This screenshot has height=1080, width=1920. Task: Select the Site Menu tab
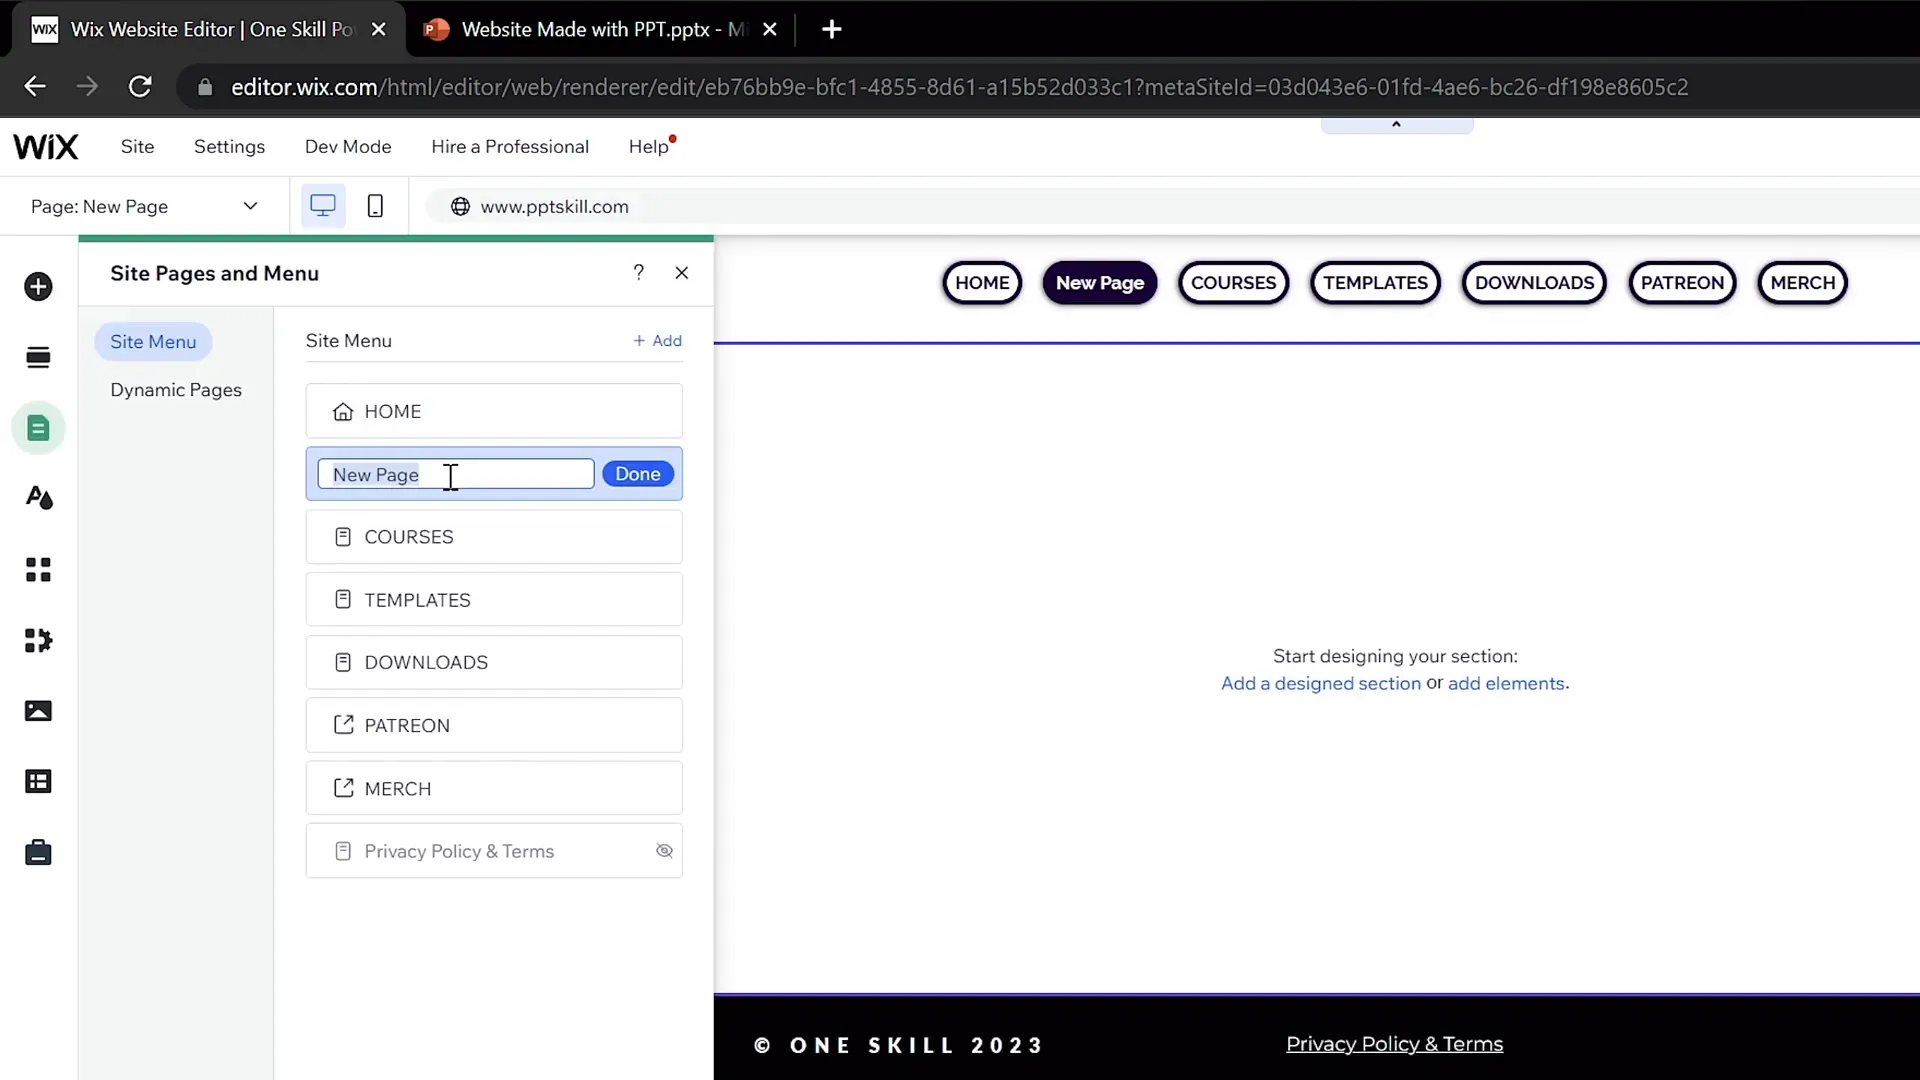(153, 342)
